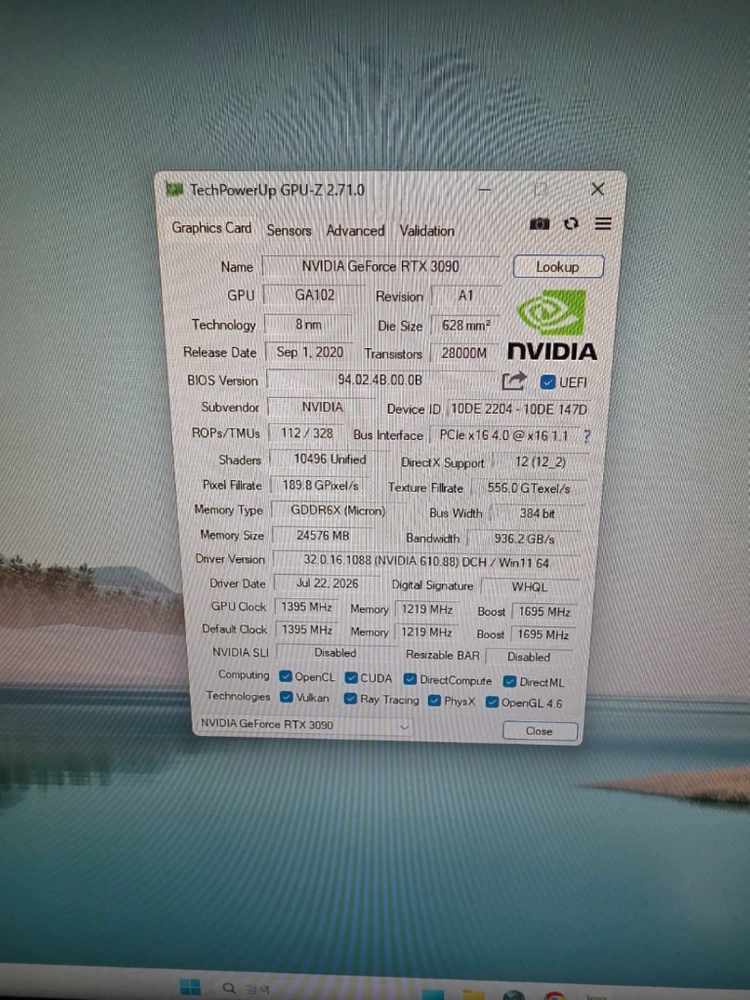Open the GPU-Z hamburger menu

[603, 224]
